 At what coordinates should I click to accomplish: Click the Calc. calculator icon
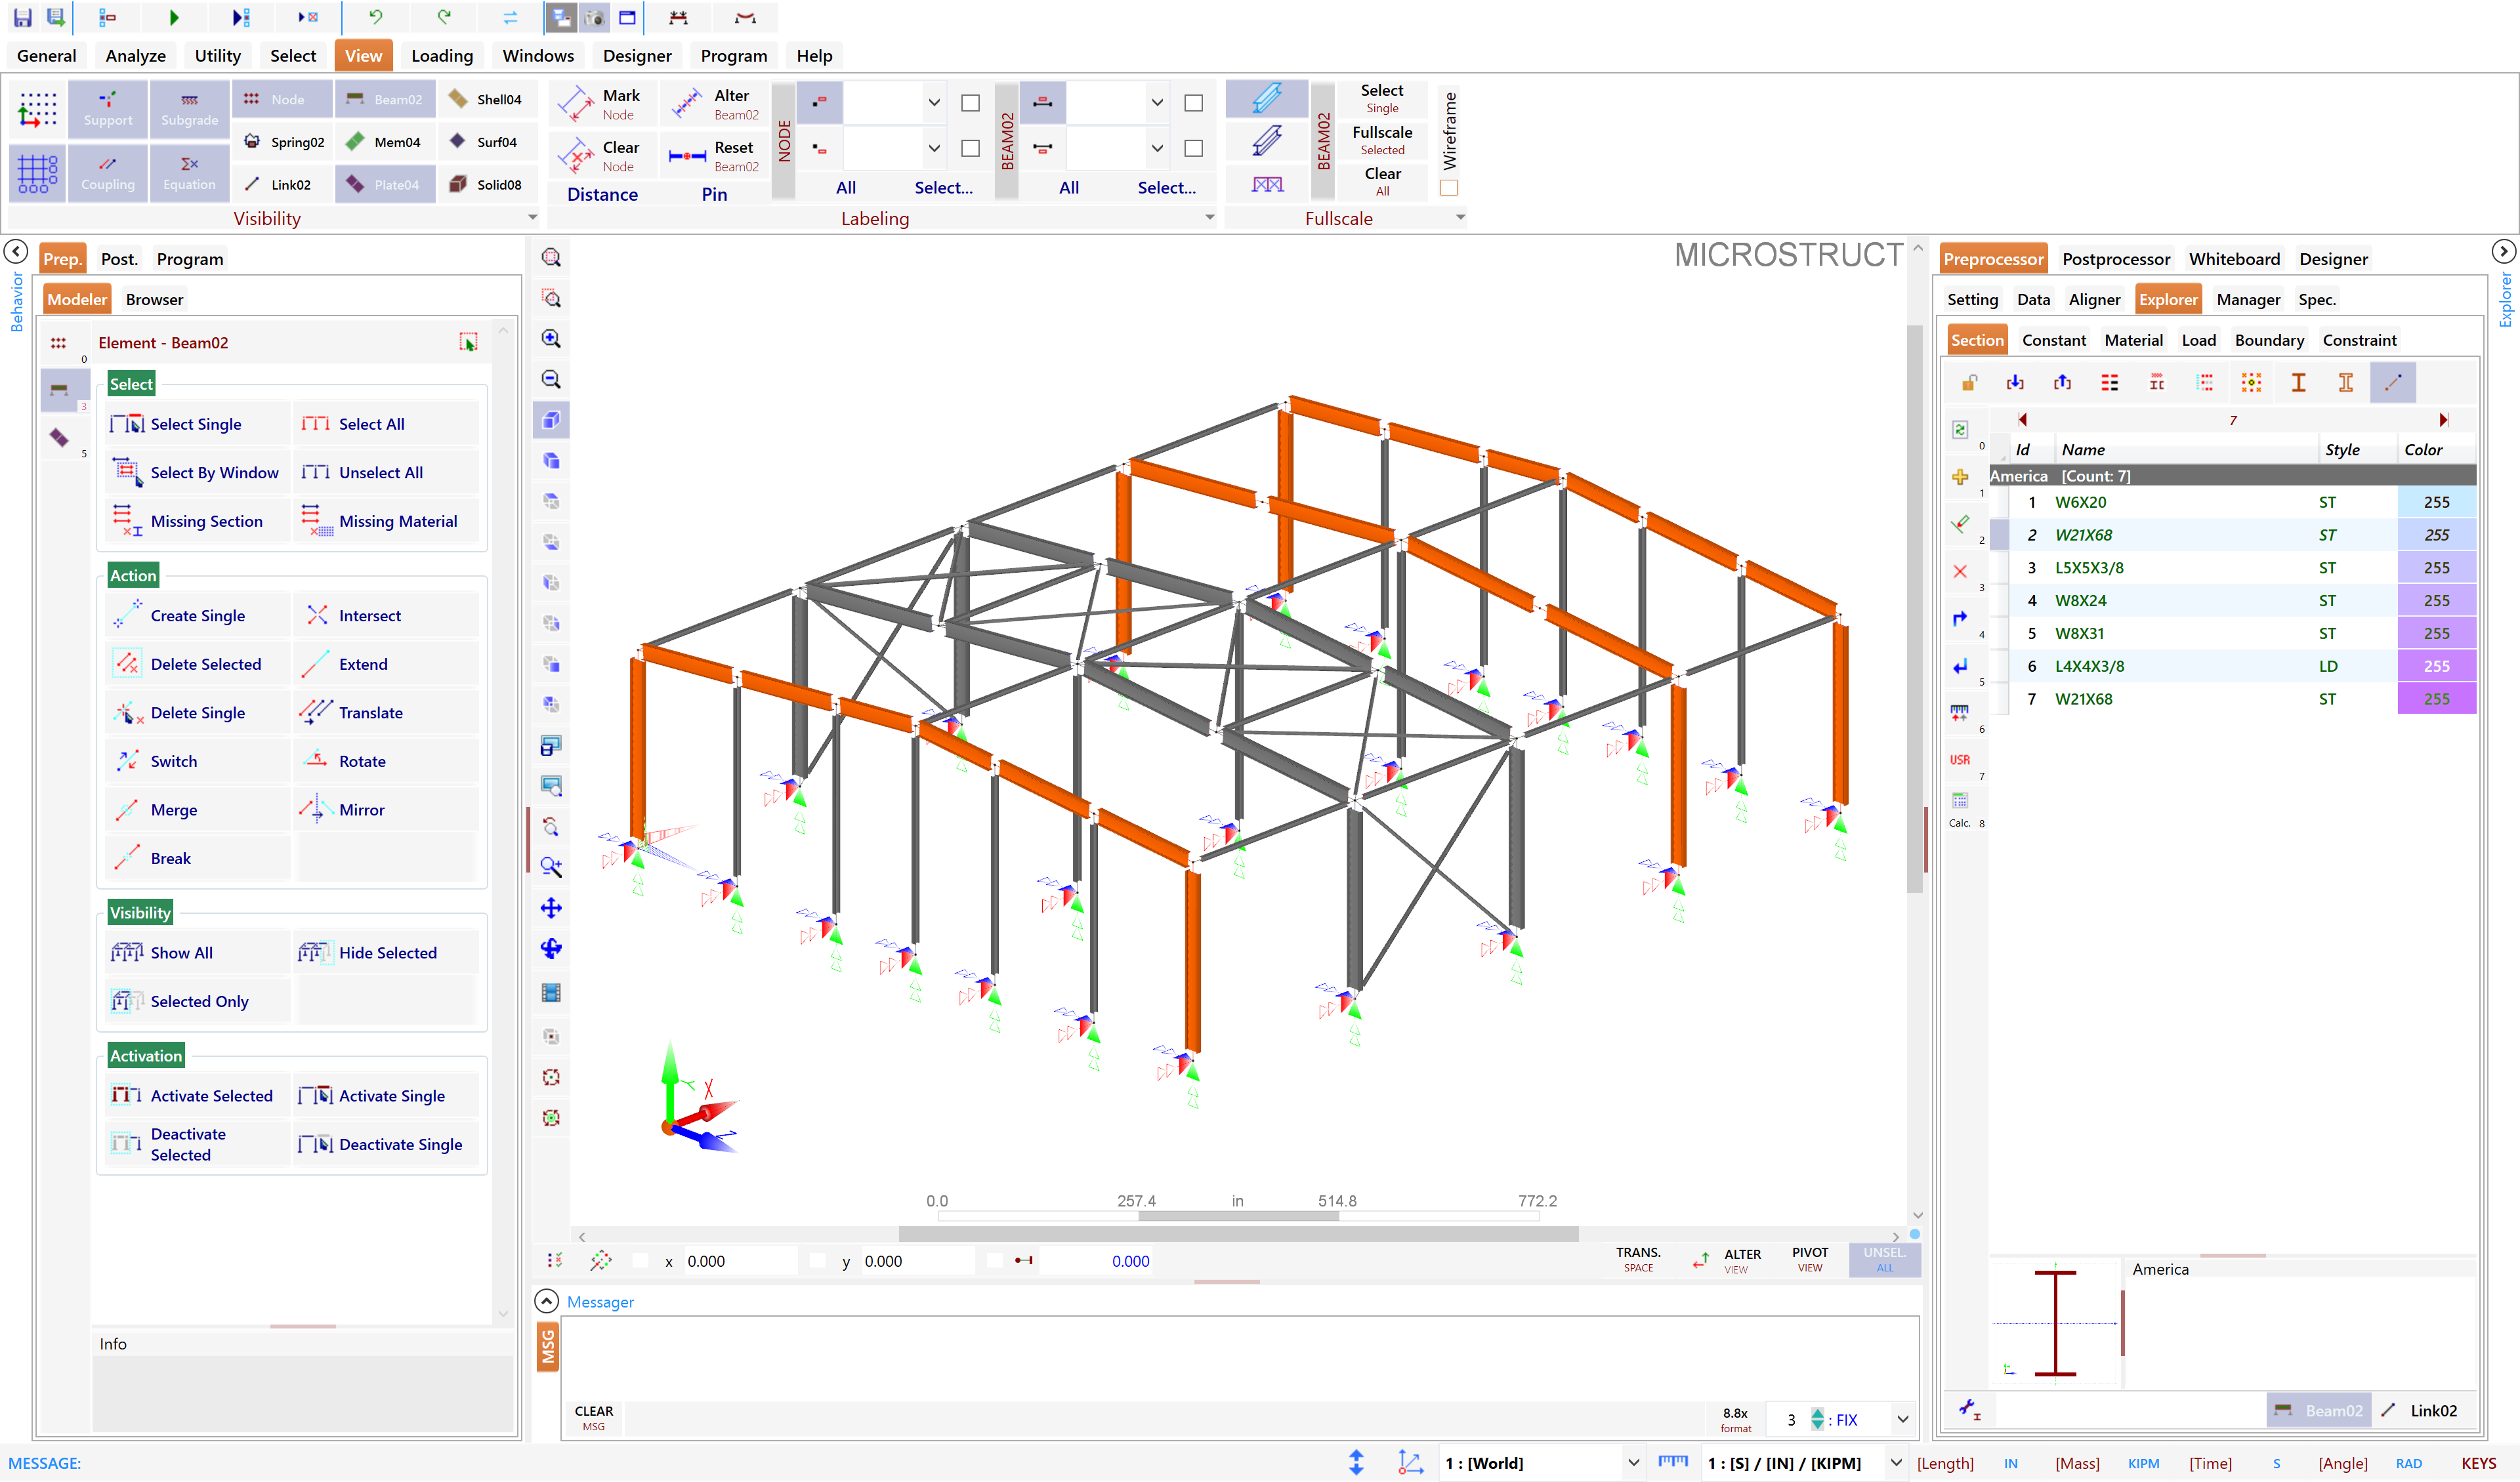(x=1960, y=808)
